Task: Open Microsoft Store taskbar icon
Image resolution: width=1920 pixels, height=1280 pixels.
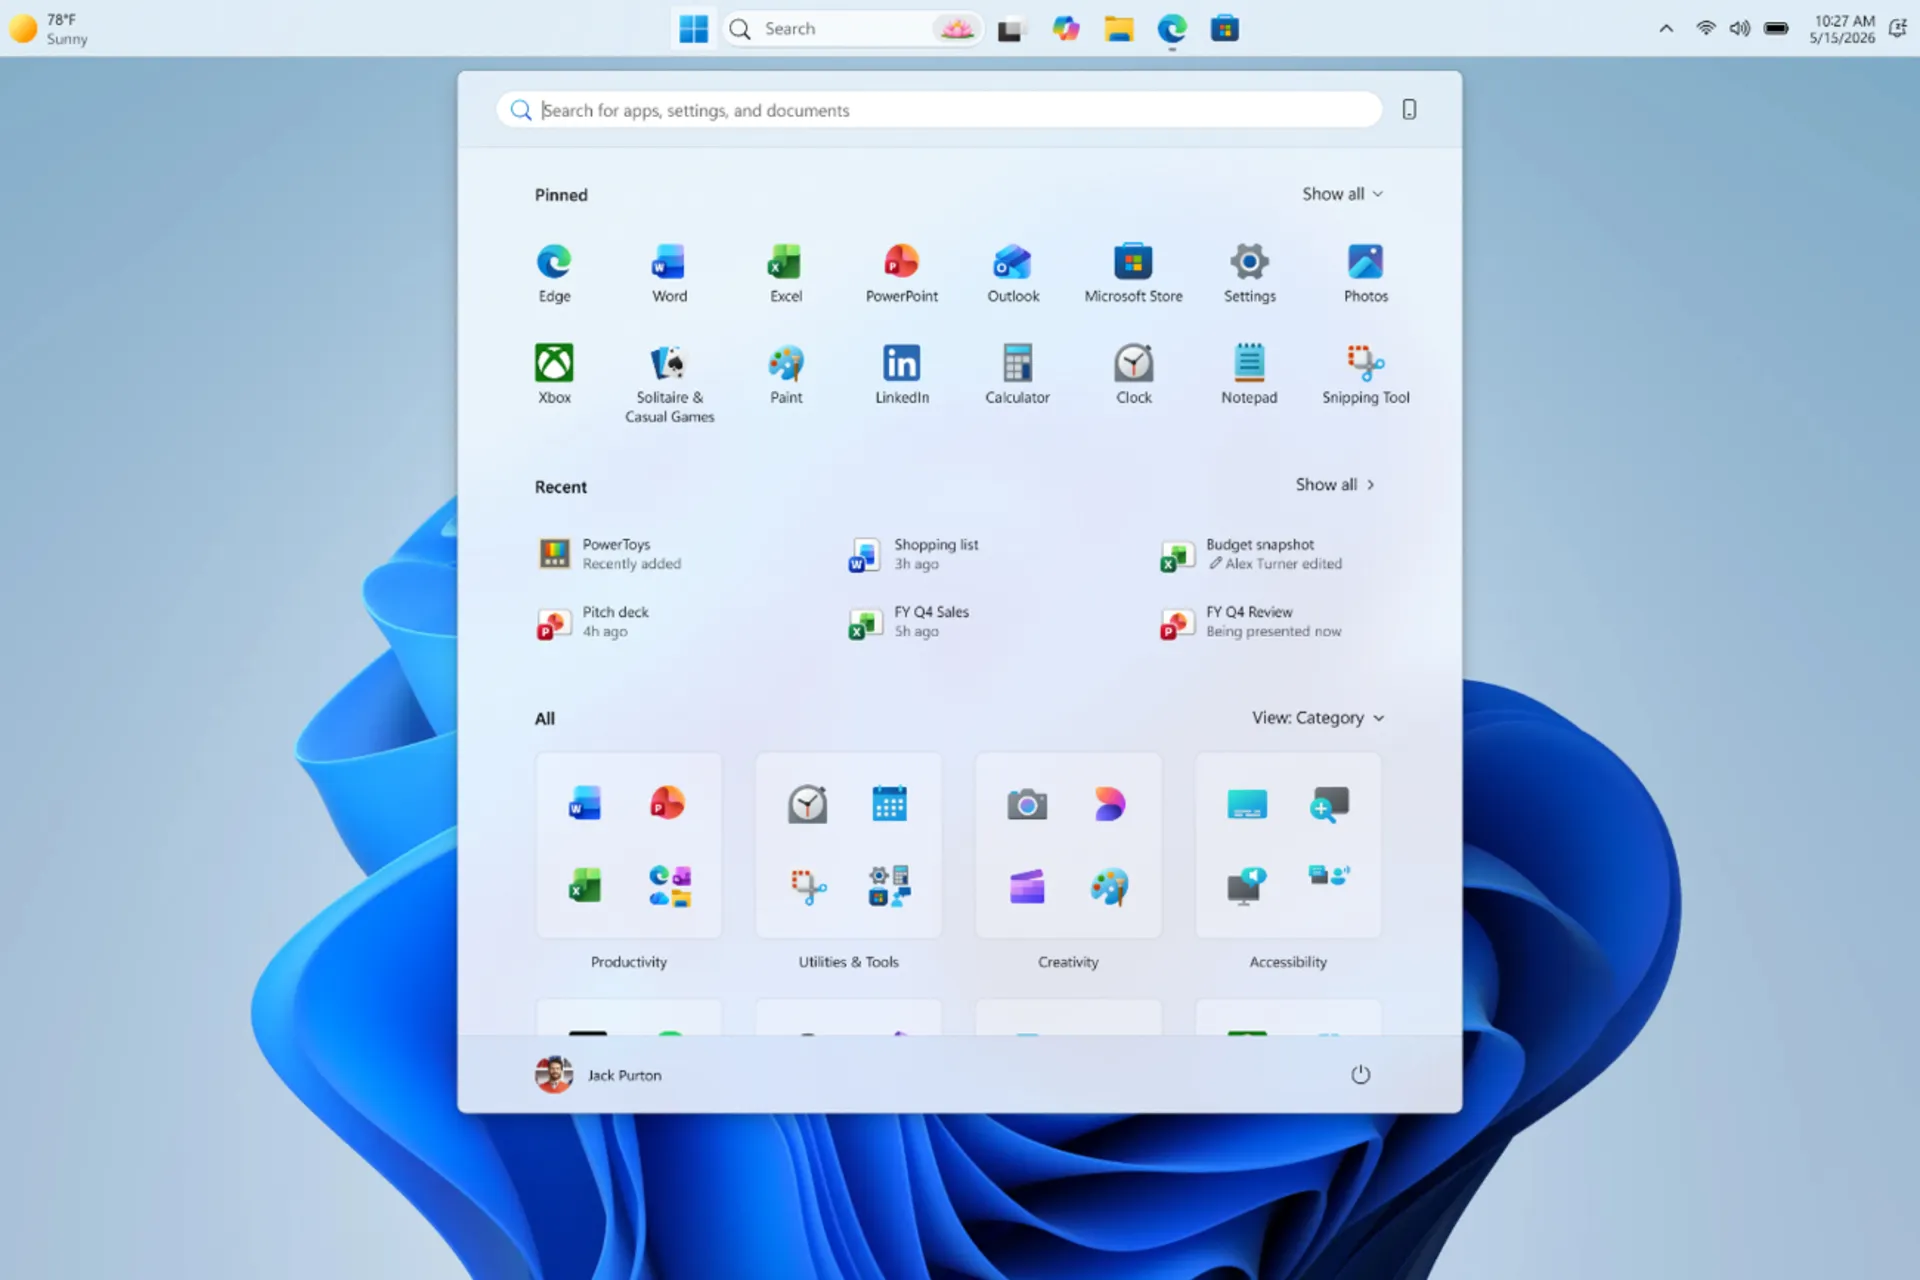Action: 1224,29
